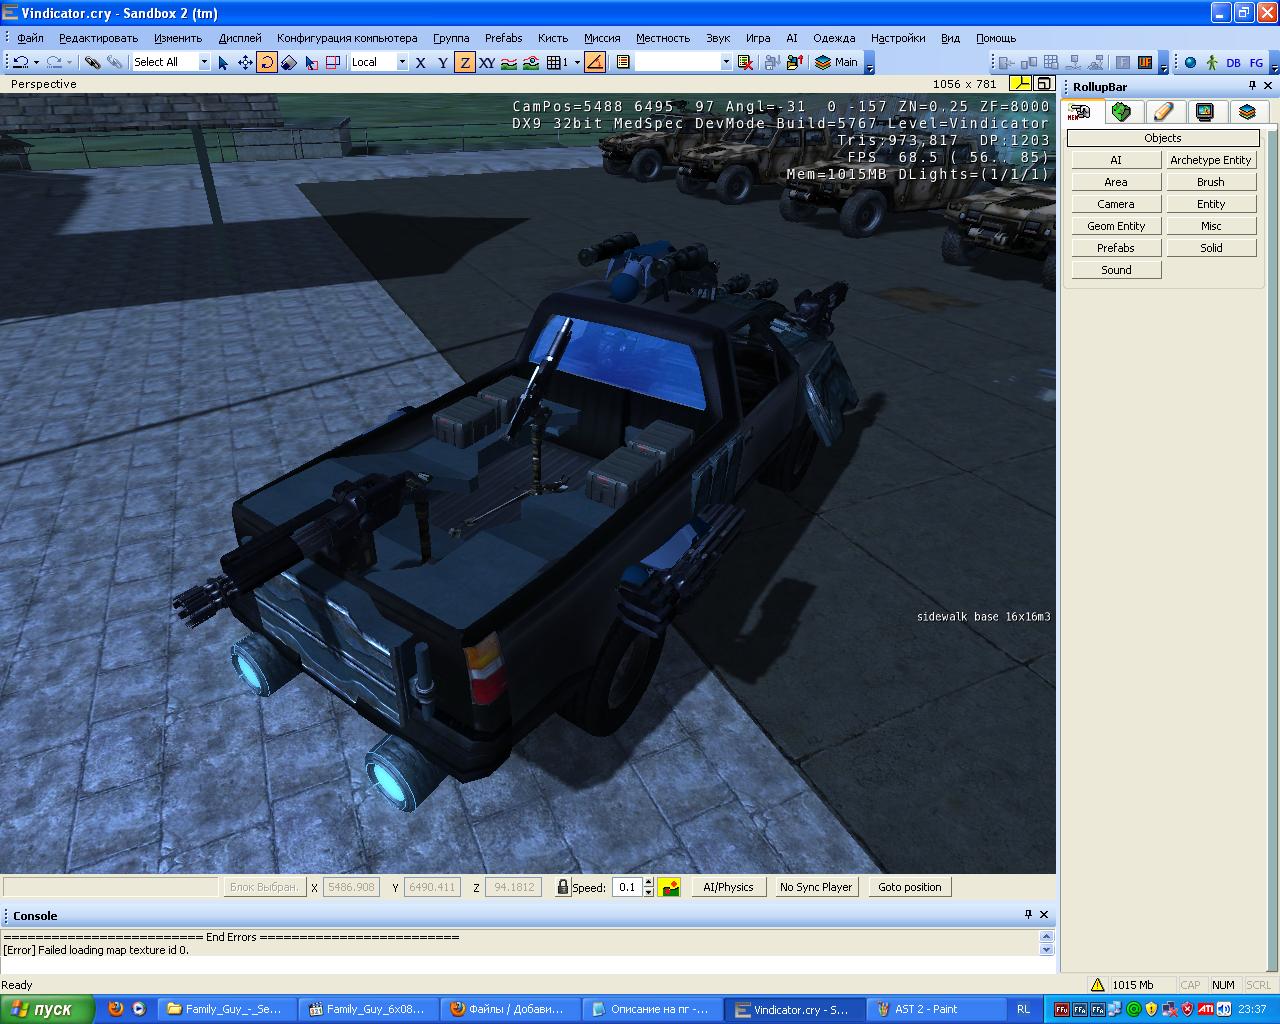Switch RollupBar to Layers tab
1280x1024 pixels.
pos(1247,111)
